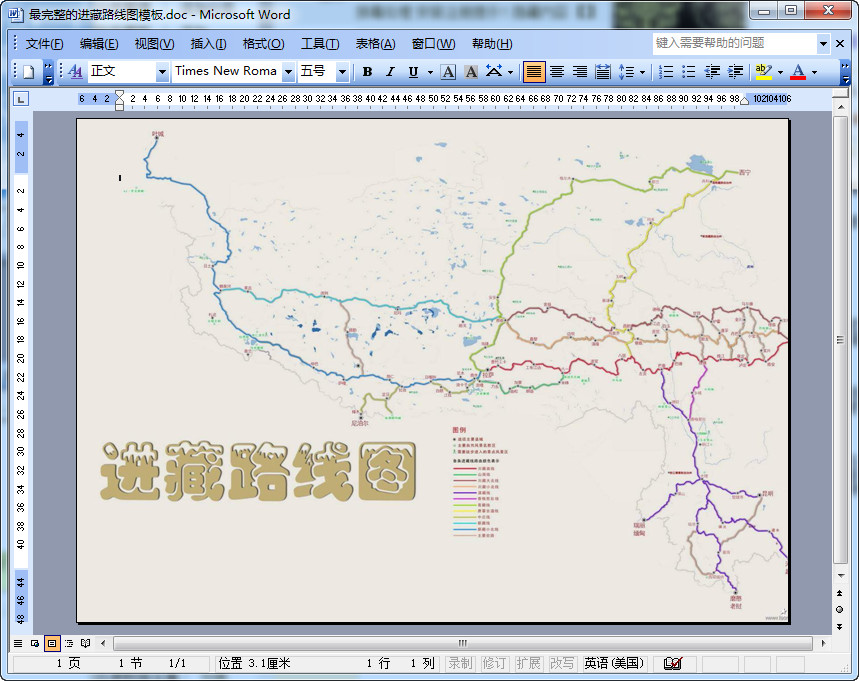Image resolution: width=859 pixels, height=681 pixels.
Task: Create a new blank document
Action: tap(28, 72)
